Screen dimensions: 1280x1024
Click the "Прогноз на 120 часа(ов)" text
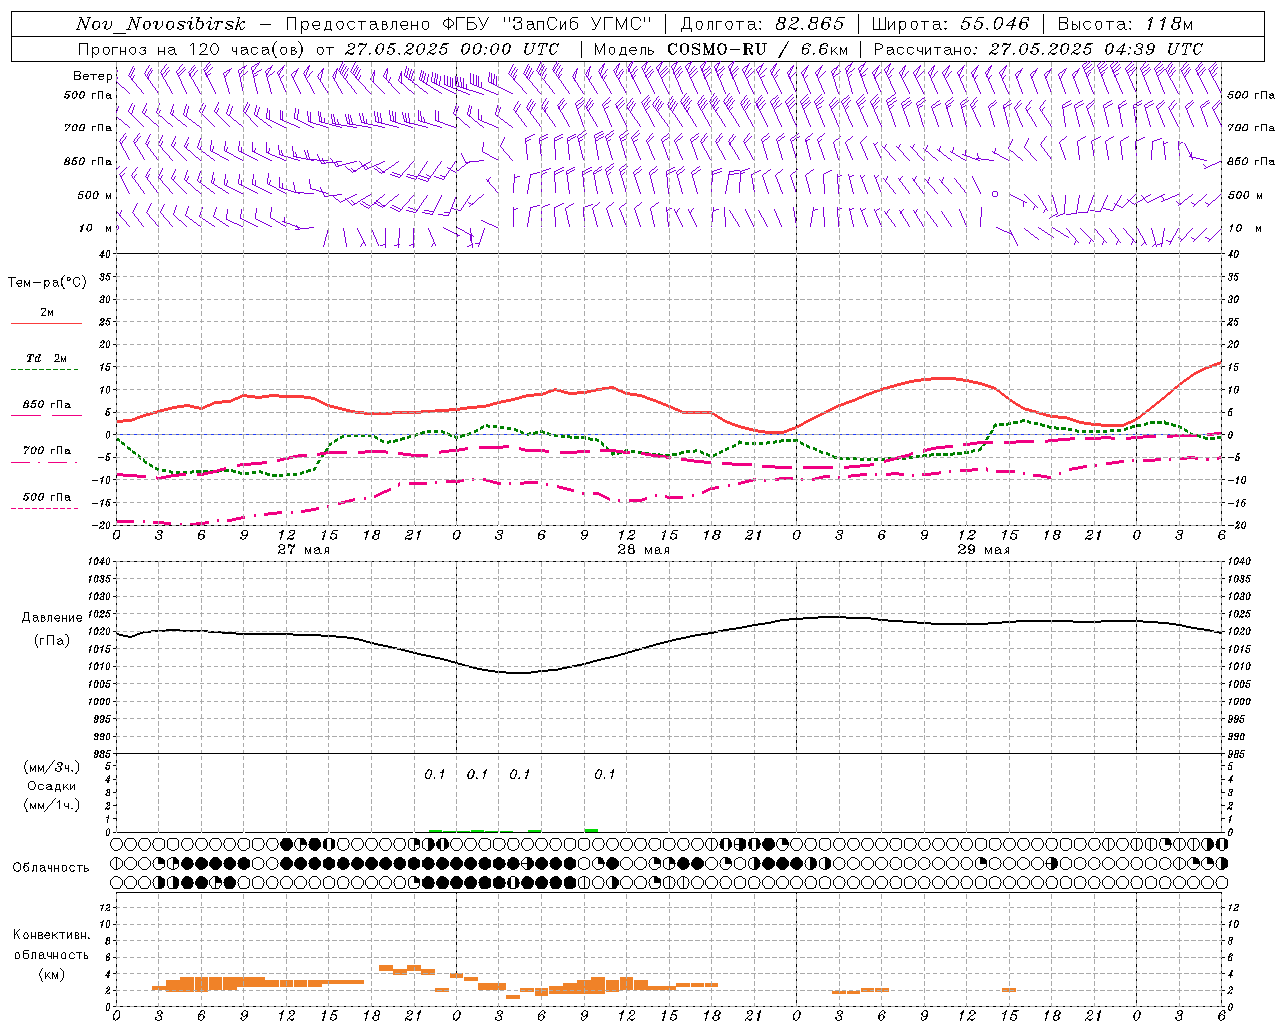click(191, 49)
